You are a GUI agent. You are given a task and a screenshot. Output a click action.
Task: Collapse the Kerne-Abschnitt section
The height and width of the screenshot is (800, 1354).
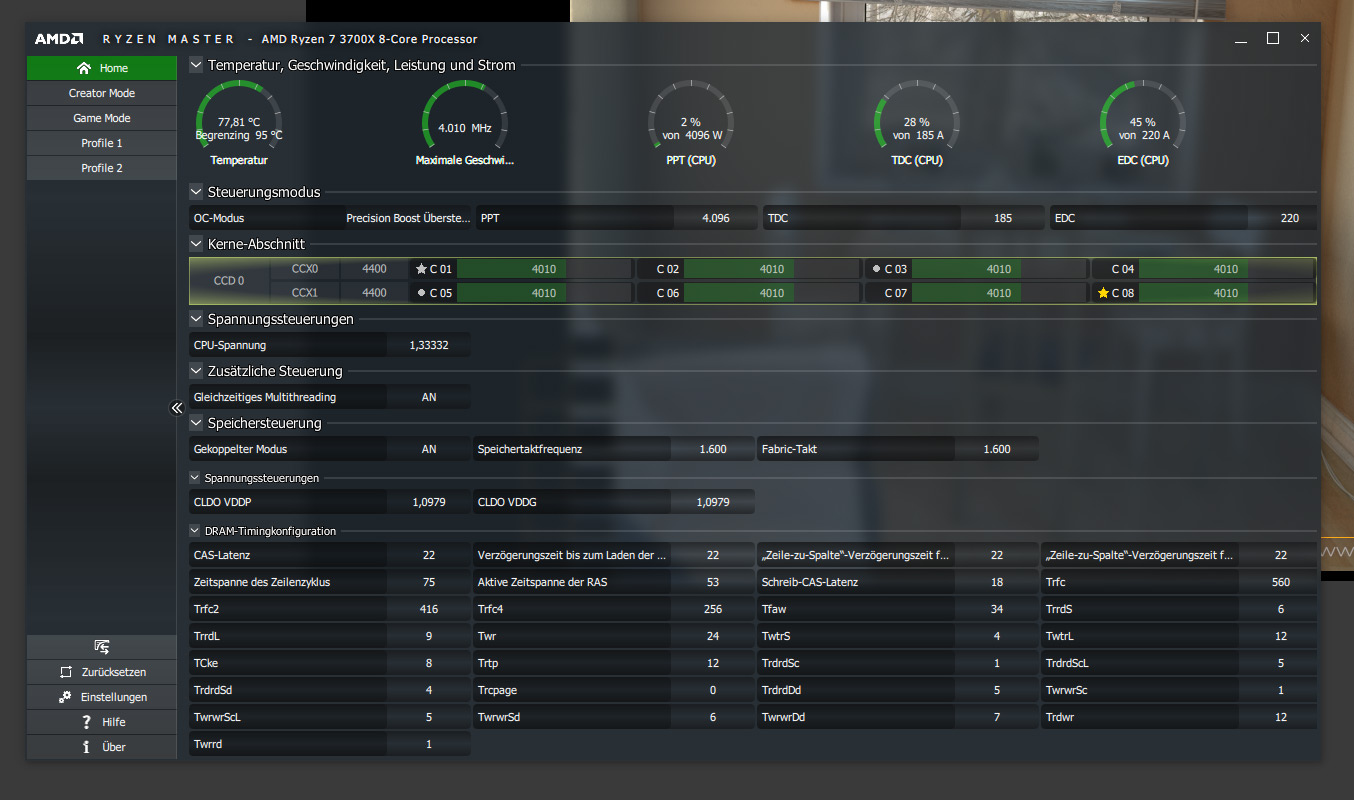point(196,243)
